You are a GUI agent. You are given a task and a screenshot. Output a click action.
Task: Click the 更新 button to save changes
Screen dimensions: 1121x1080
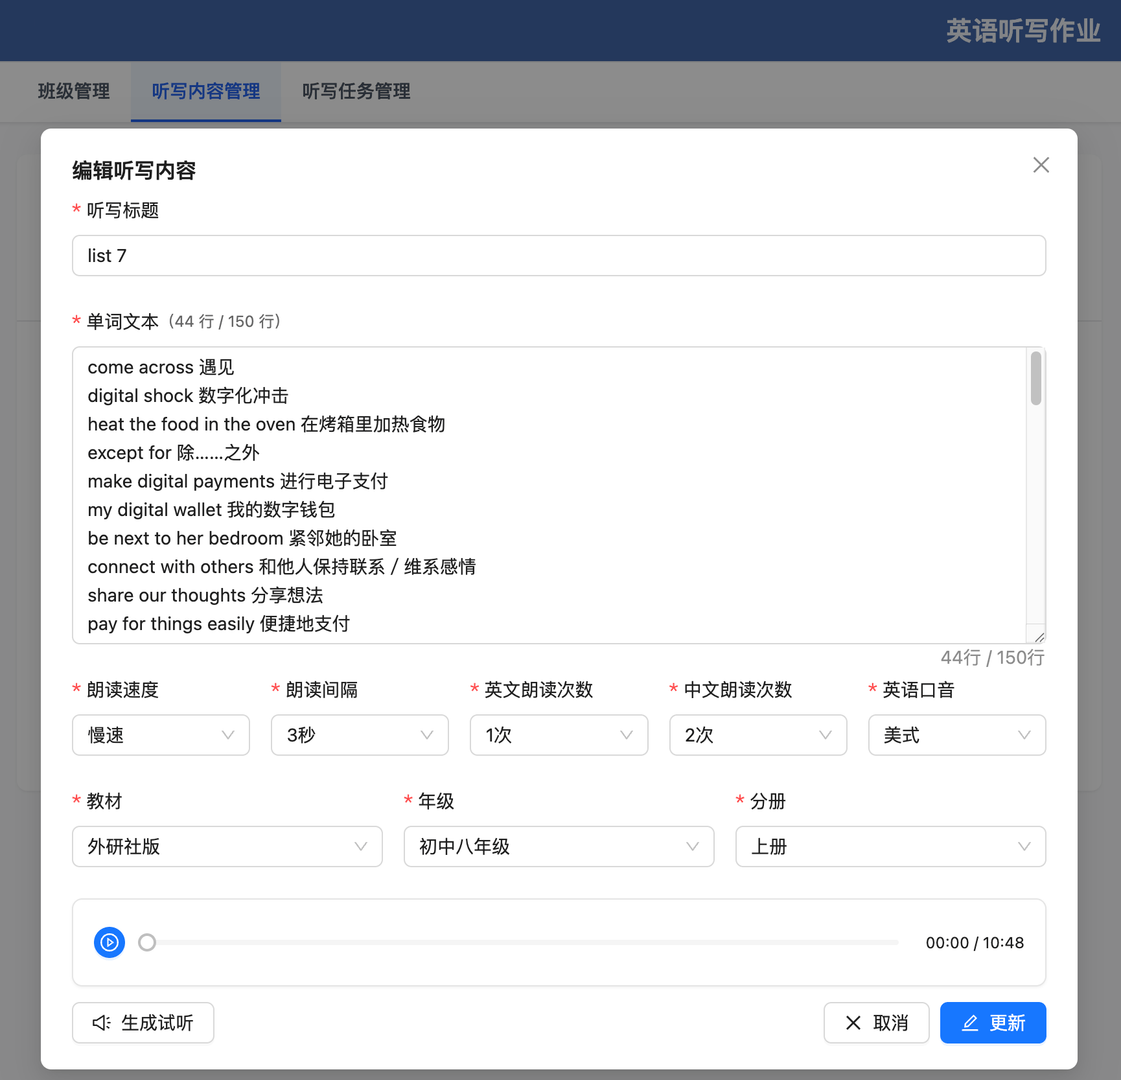coord(993,1022)
